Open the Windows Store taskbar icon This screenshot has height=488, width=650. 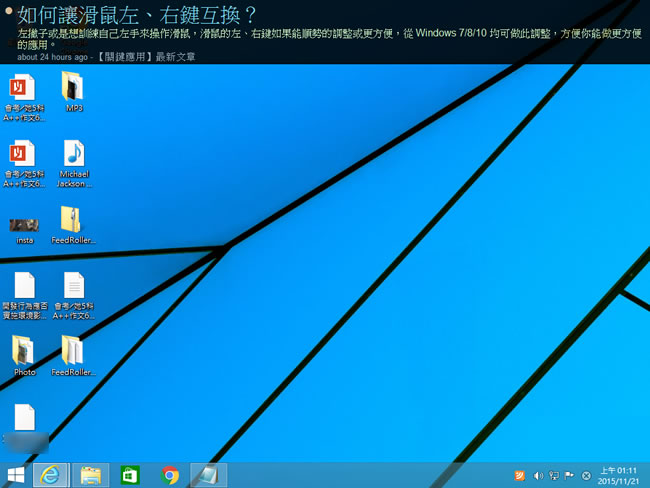tap(130, 474)
